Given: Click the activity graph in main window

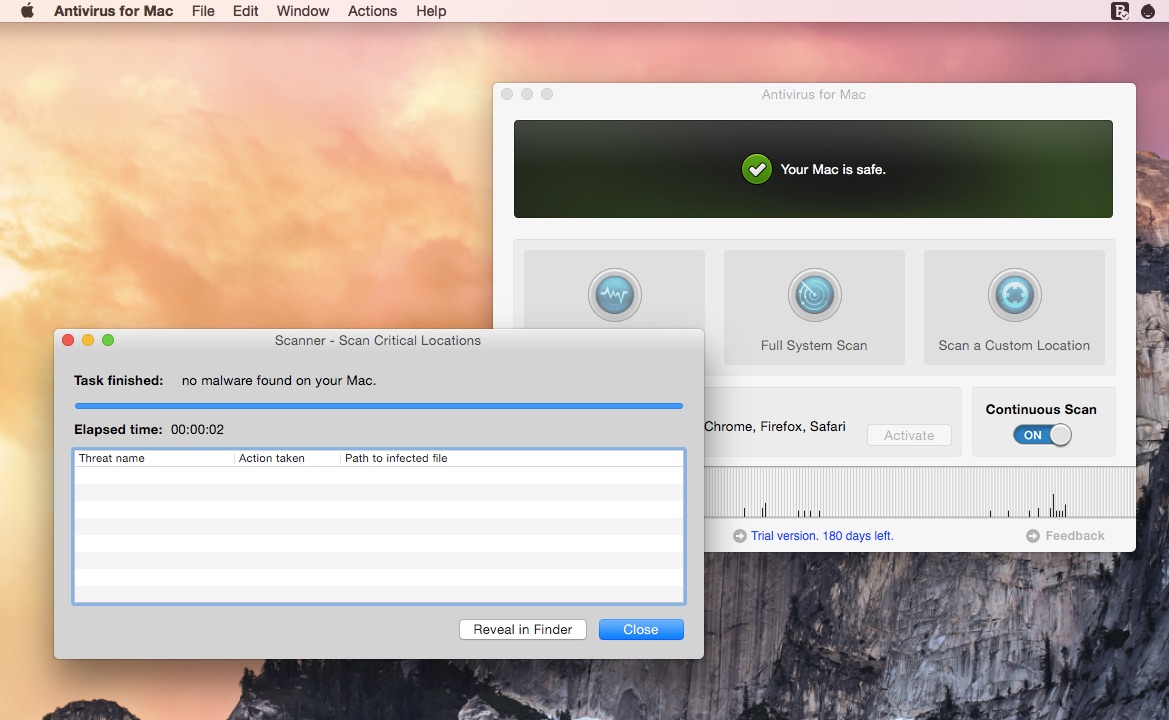Looking at the screenshot, I should tap(919, 493).
